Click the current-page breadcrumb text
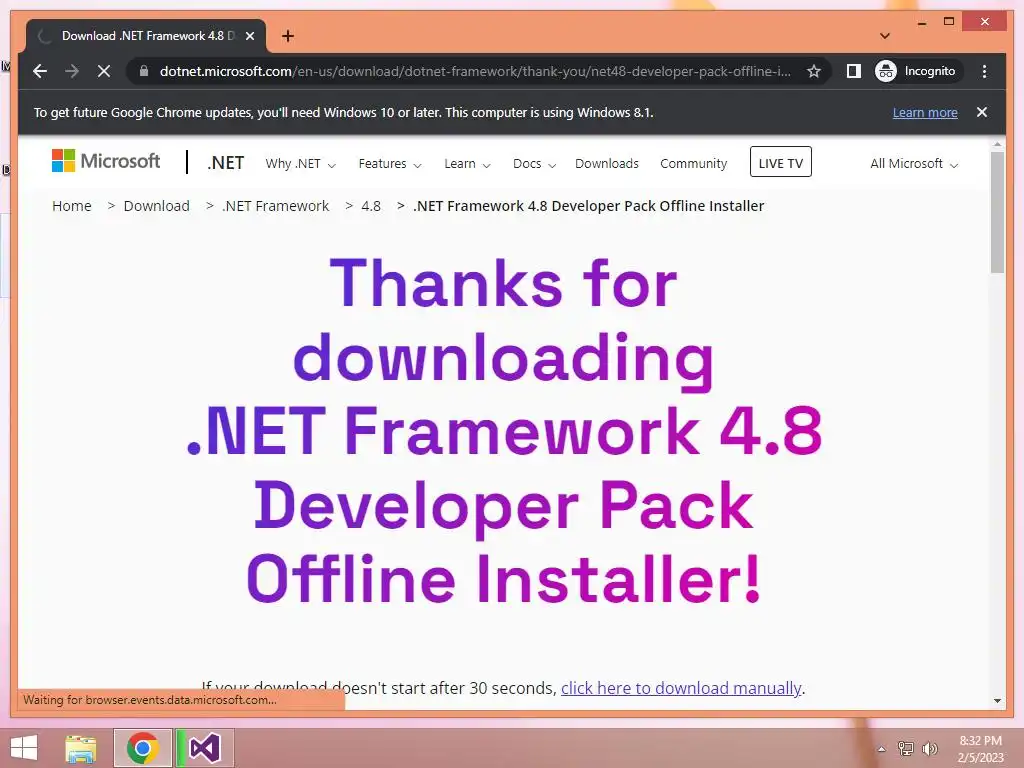 pyautogui.click(x=588, y=206)
